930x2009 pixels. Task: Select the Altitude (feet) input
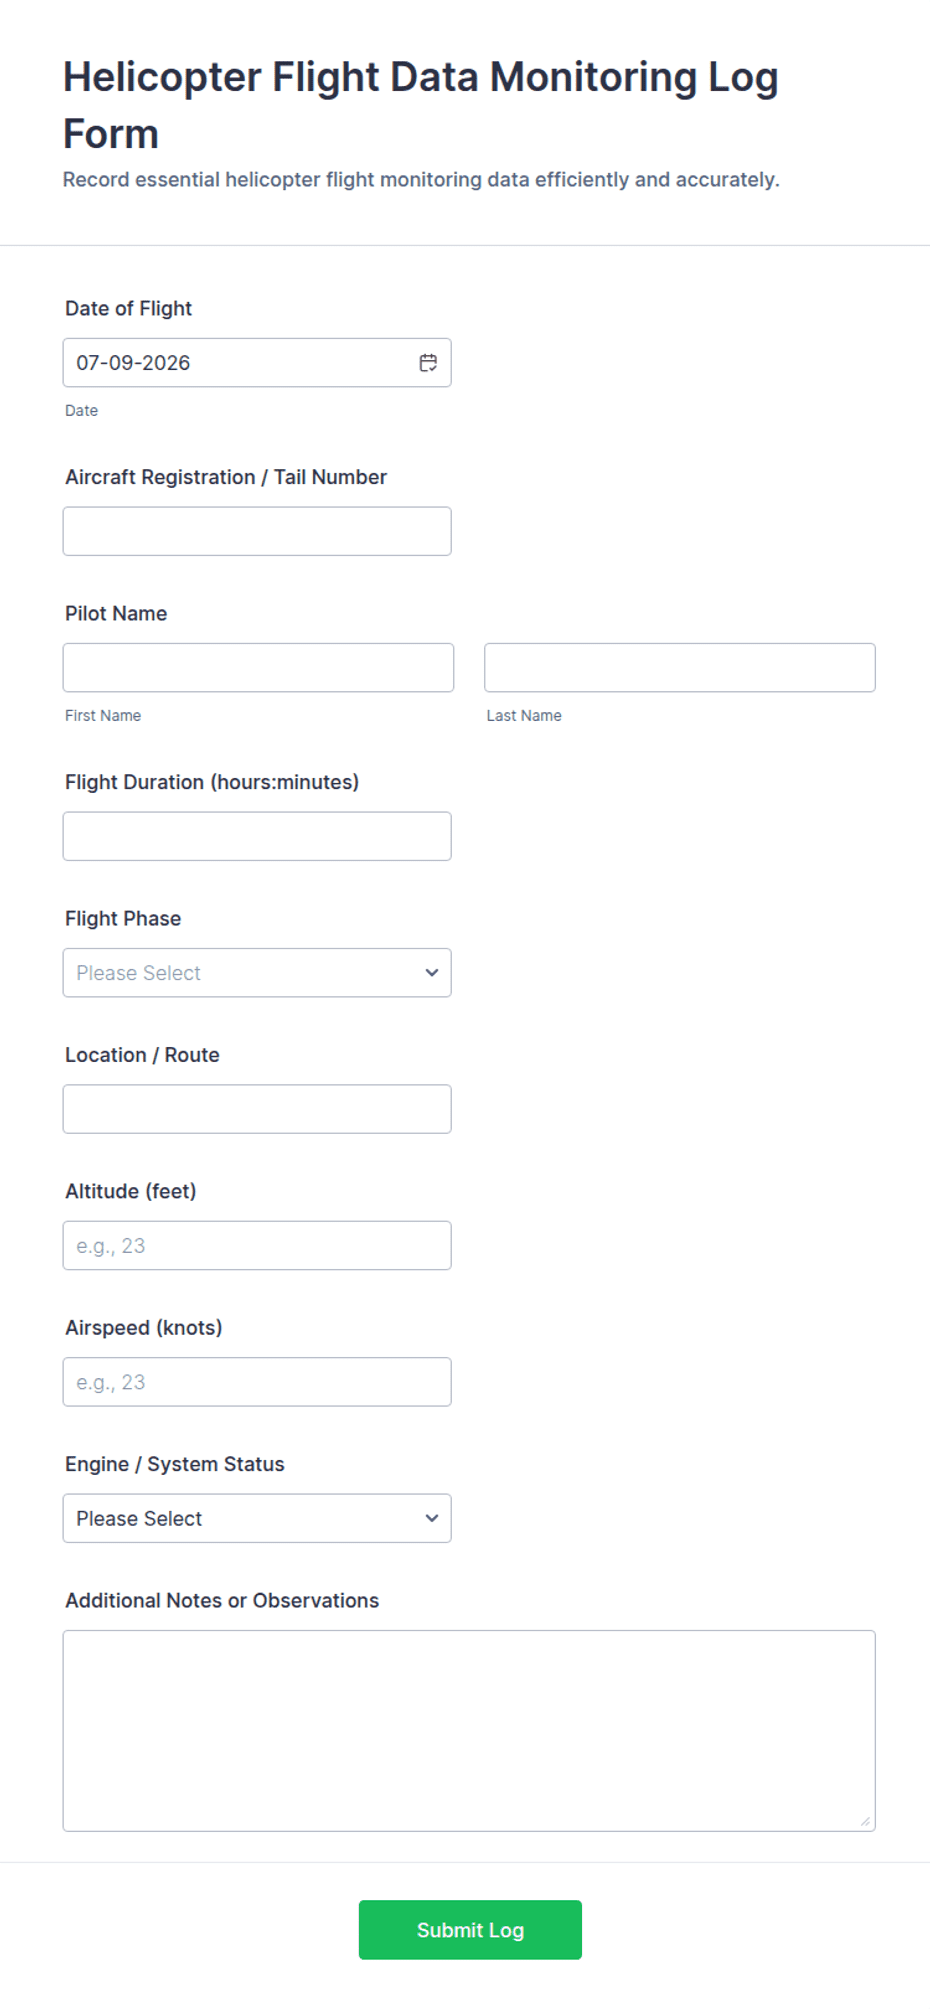[257, 1246]
